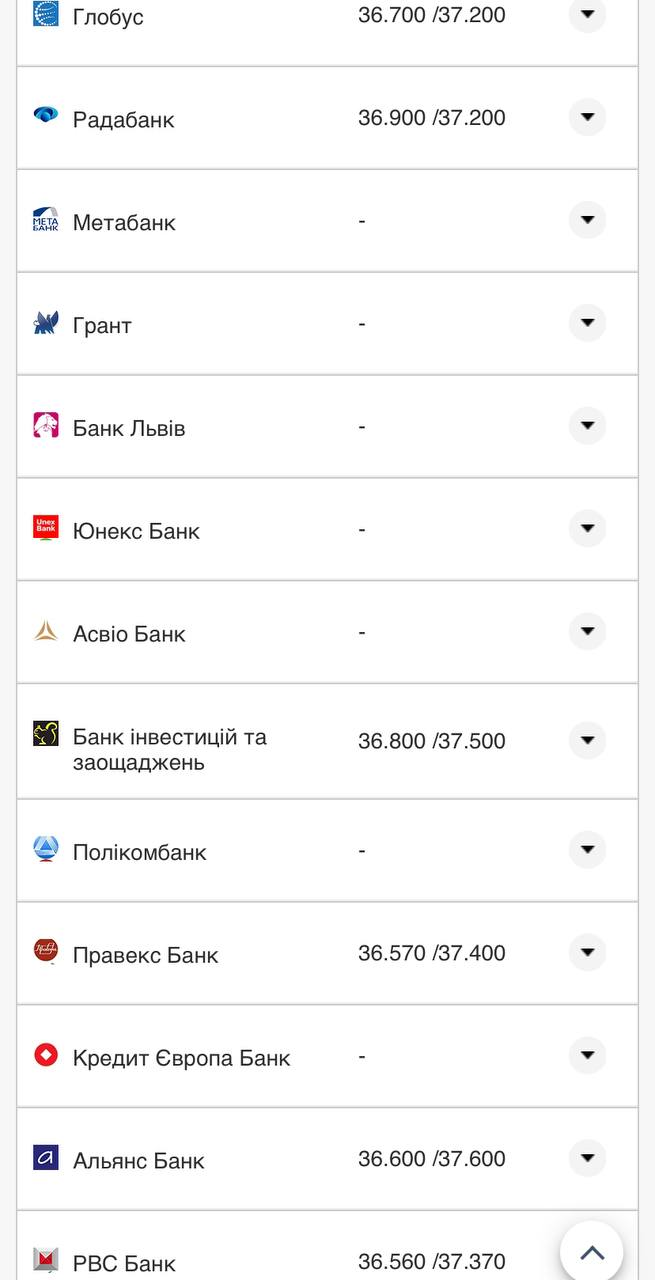655x1280 pixels.
Task: Expand Банк інвестицій та заощаджень details
Action: coord(587,740)
